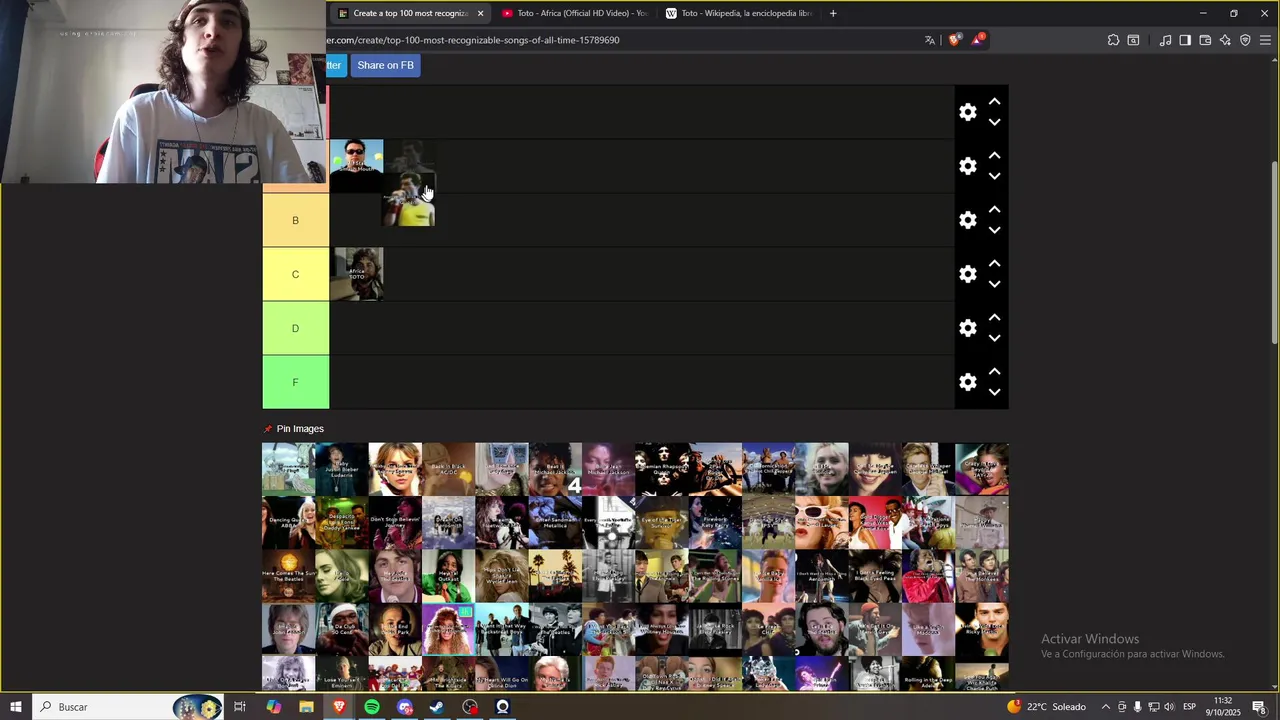Open Spotify from the taskbar

point(372,707)
